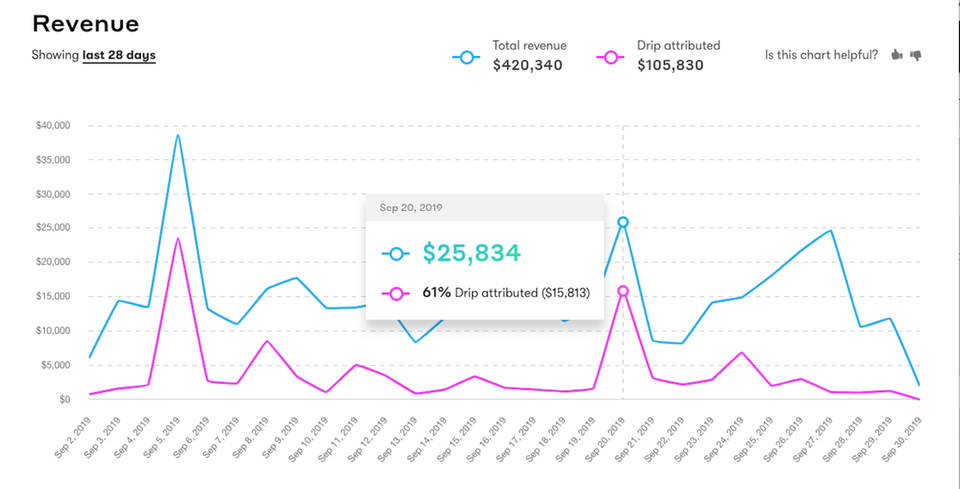The image size is (960, 489).
Task: Select the pink Sep 20 data point marker
Action: (623, 291)
